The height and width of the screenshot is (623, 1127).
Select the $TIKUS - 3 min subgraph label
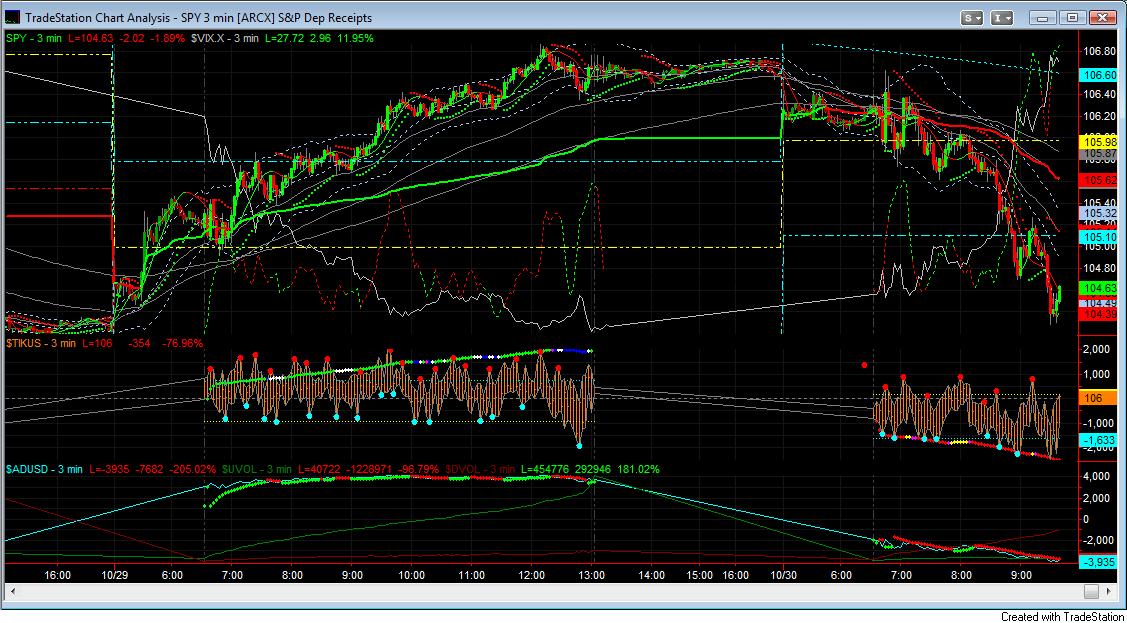(x=40, y=343)
